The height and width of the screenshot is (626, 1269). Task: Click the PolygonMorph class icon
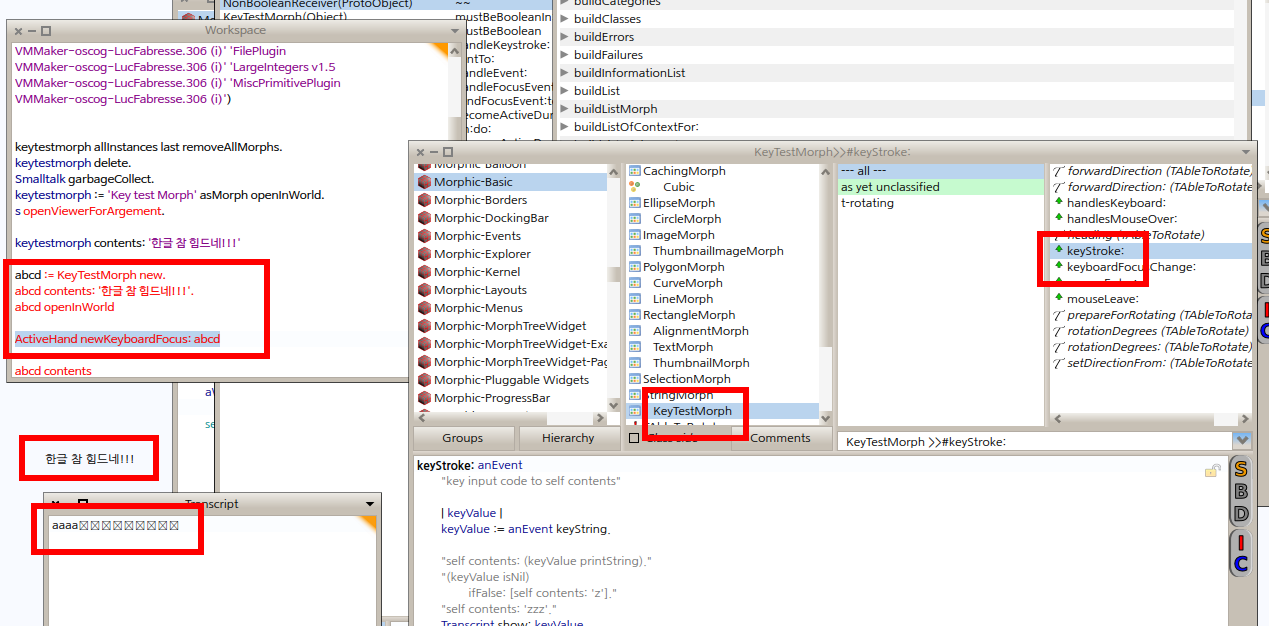[634, 267]
